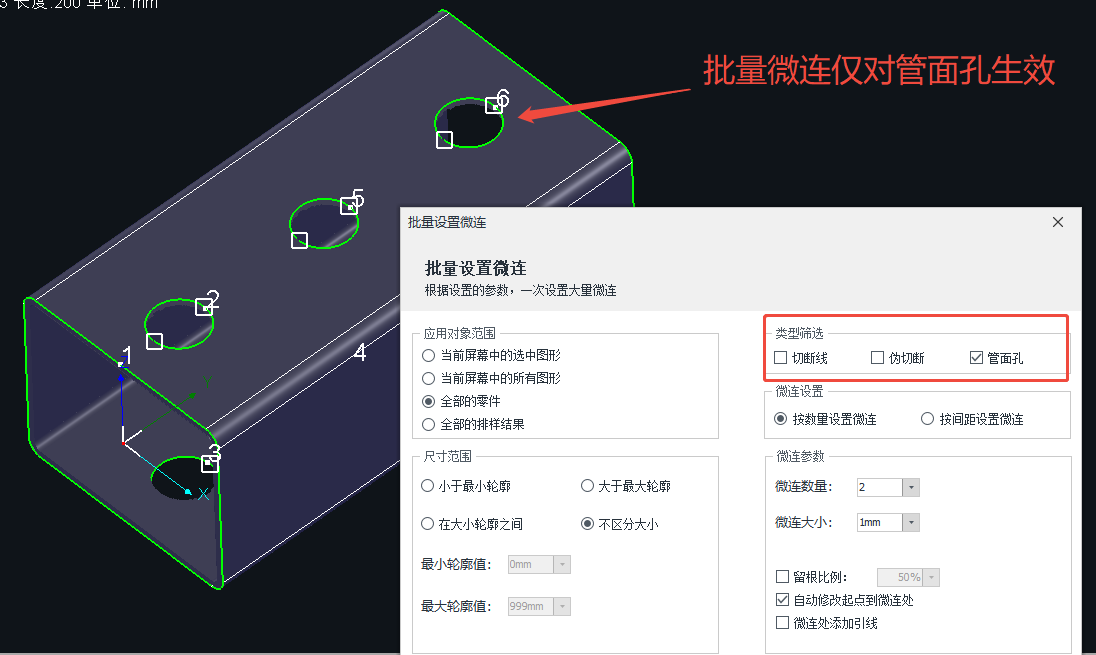The width and height of the screenshot is (1096, 655).
Task: Click the 微连数量 value field
Action: (x=879, y=487)
